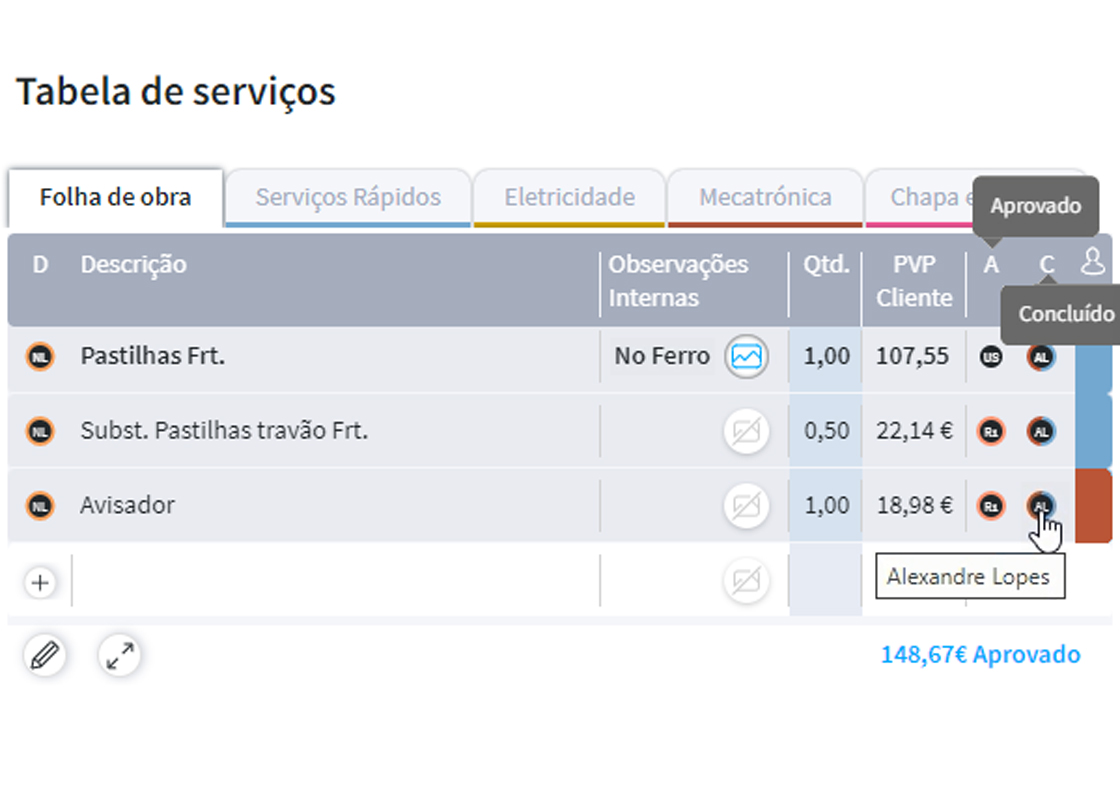Click the 148,67€ Aprovado total link
The height and width of the screenshot is (810, 1120).
[981, 655]
